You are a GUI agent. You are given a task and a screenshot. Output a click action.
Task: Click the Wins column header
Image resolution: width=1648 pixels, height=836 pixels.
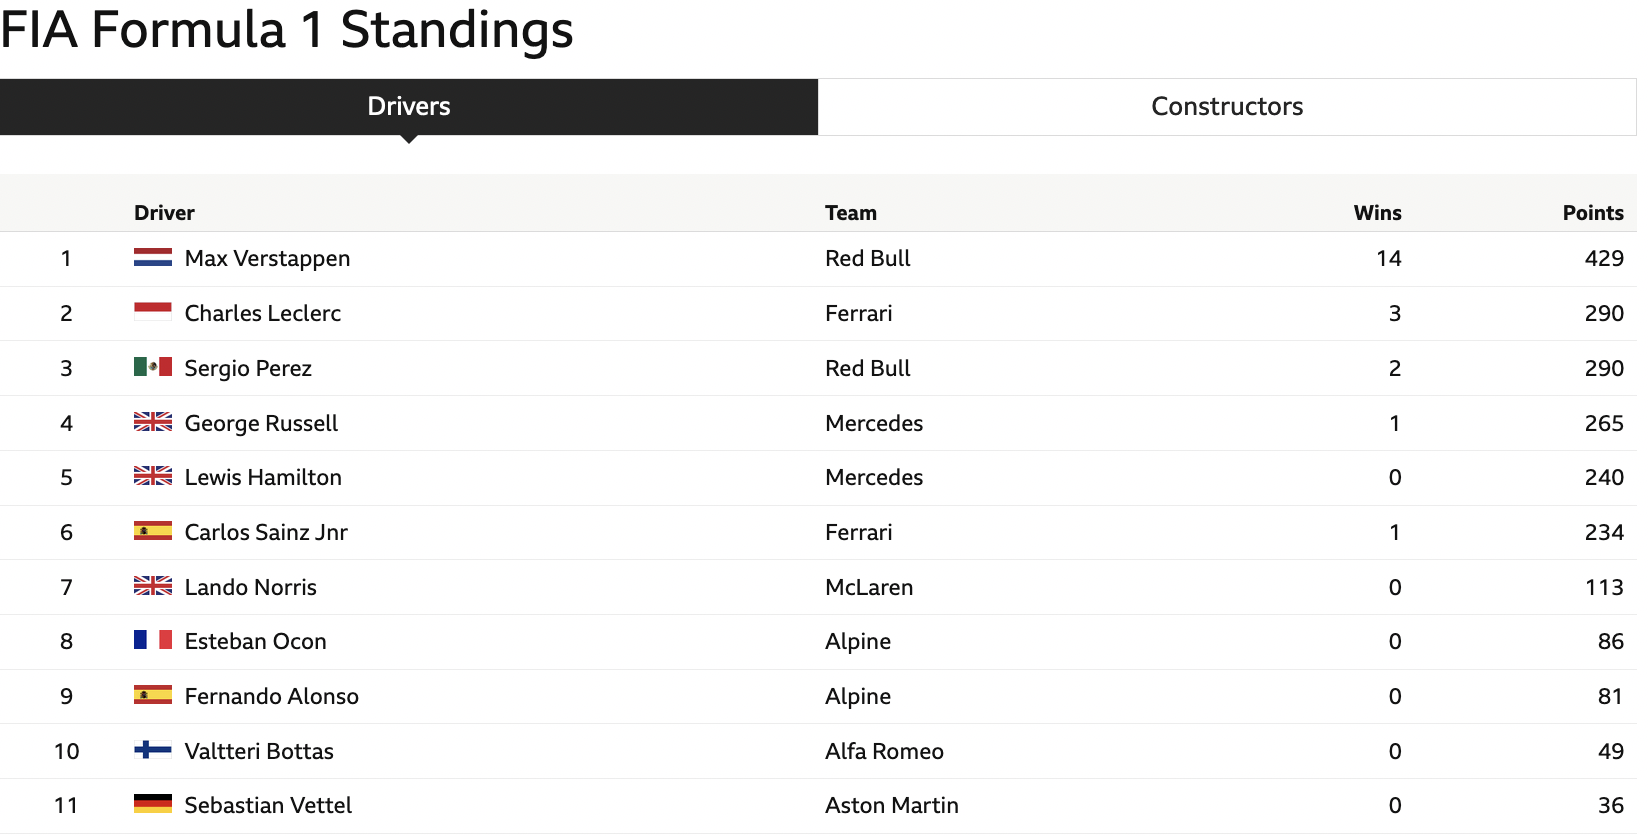1377,213
